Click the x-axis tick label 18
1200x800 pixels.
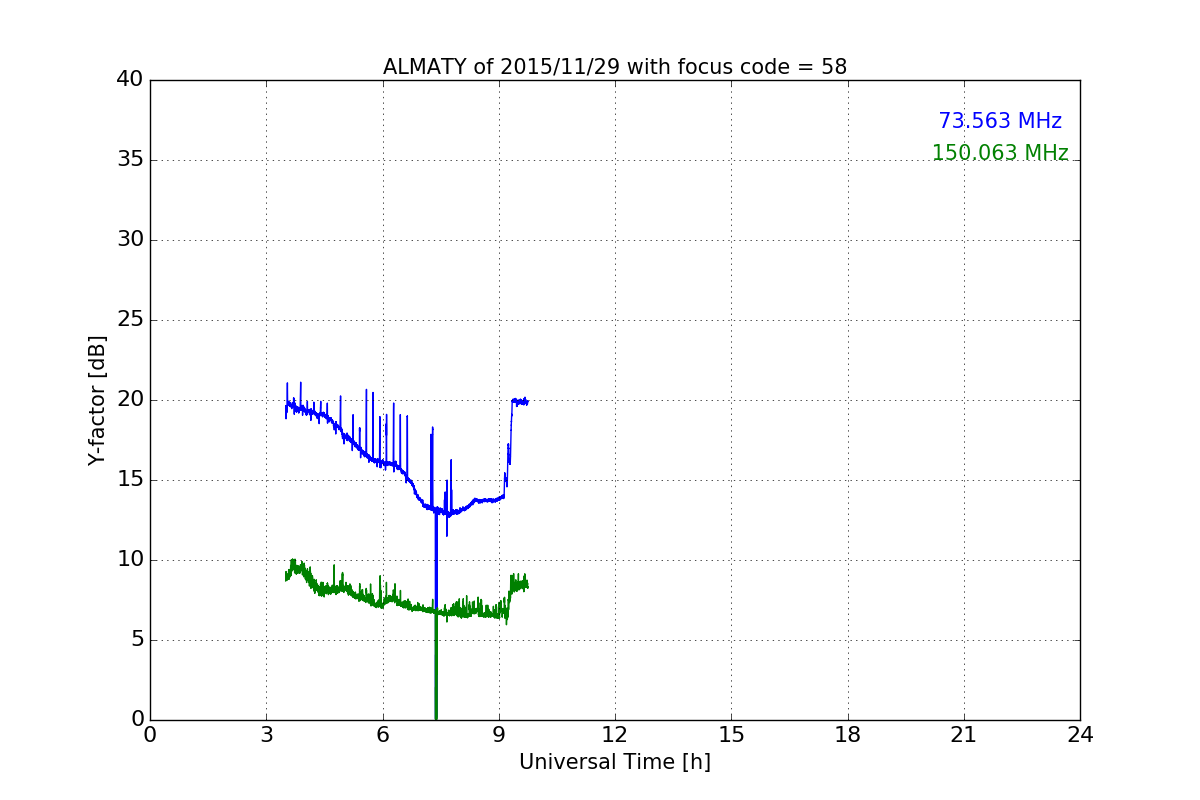click(848, 735)
